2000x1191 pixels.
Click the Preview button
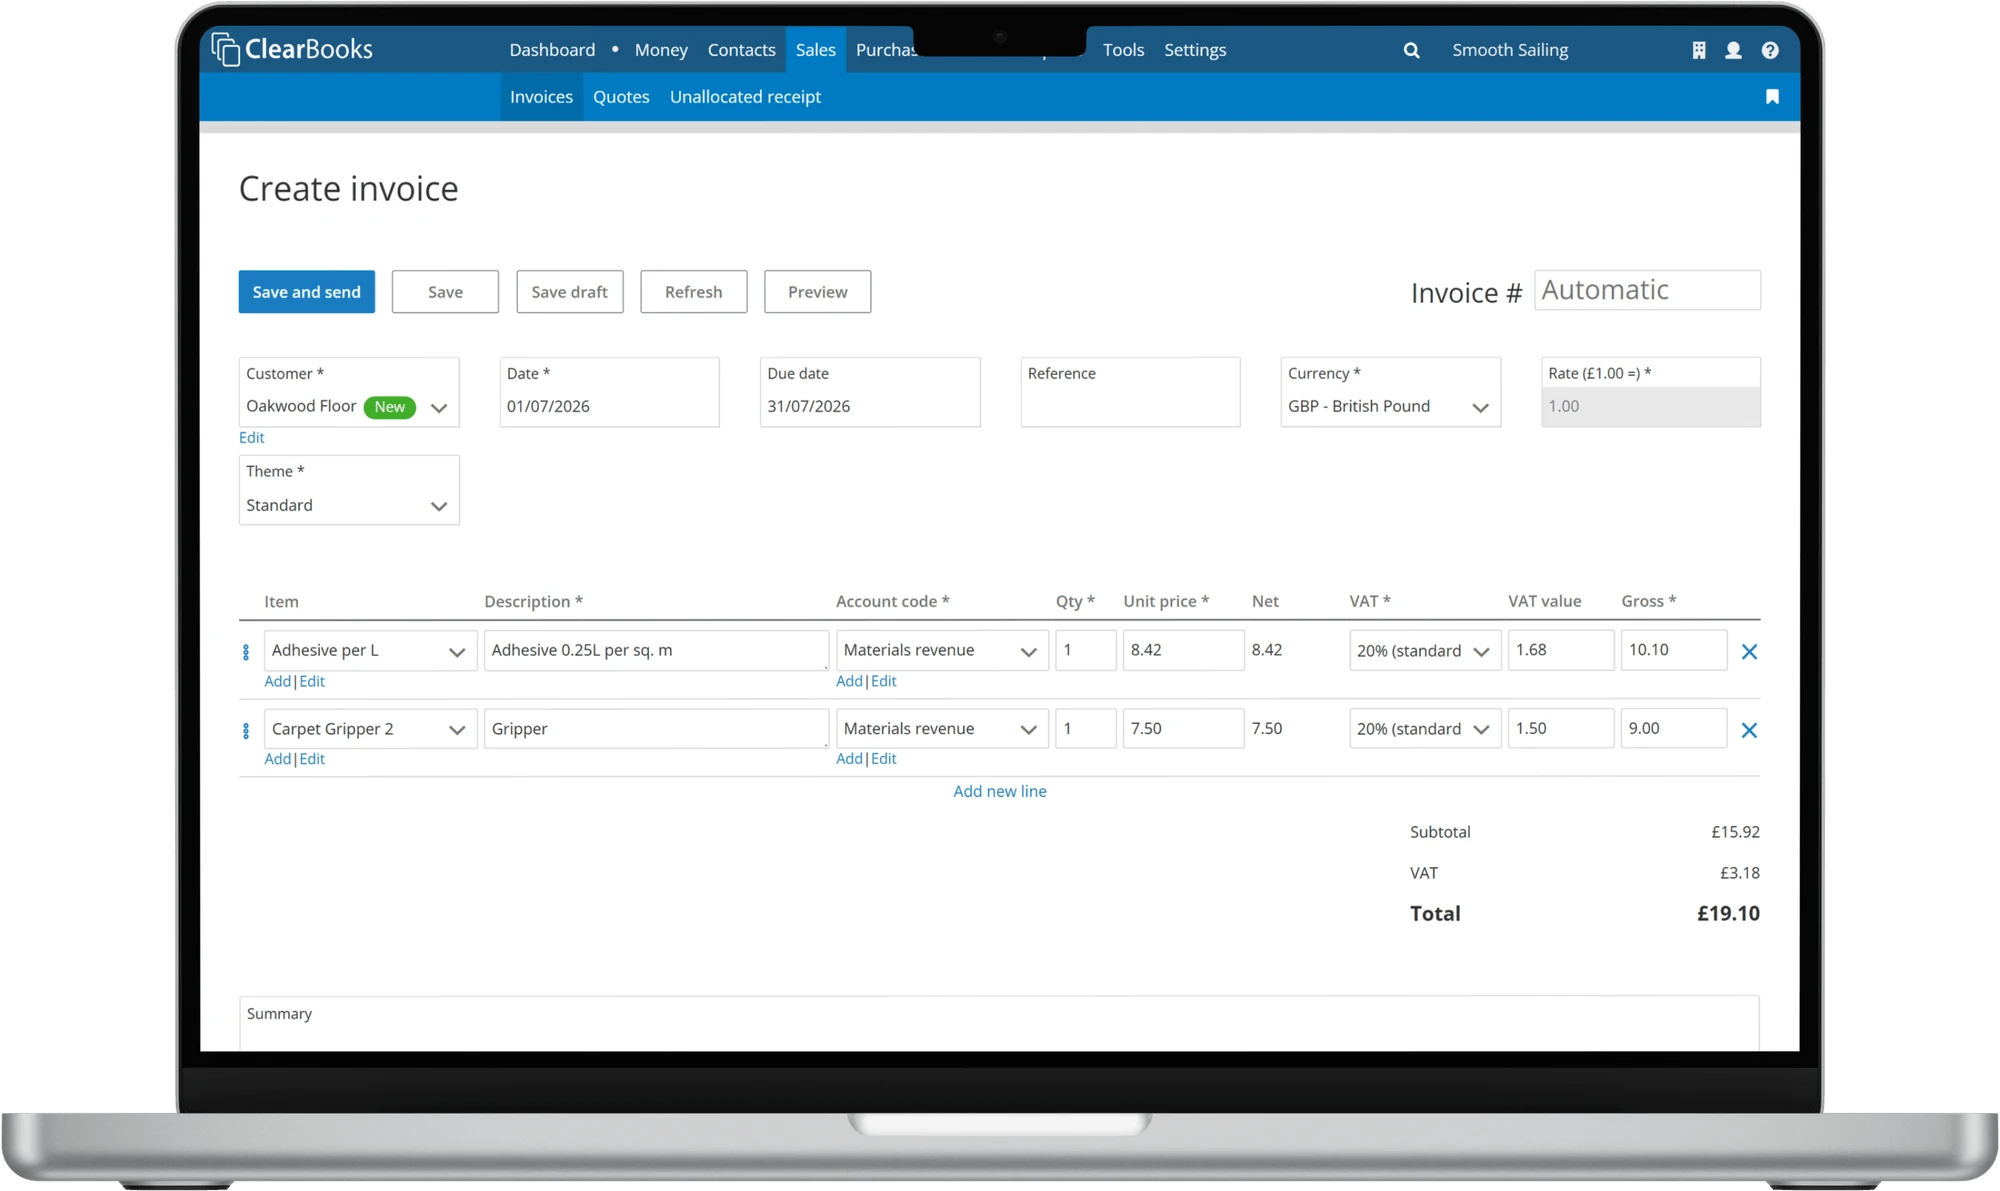[817, 292]
